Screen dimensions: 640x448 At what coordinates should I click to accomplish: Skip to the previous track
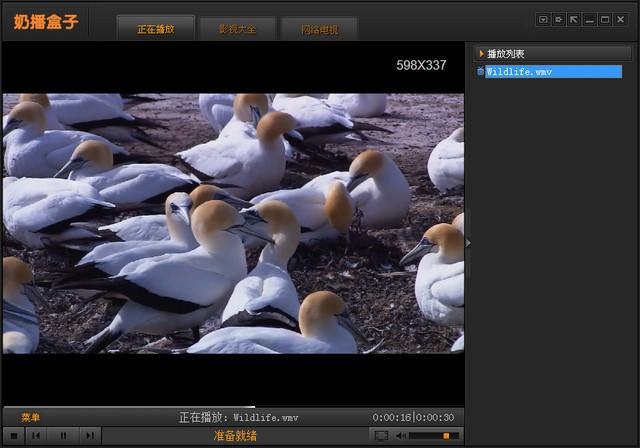point(37,436)
